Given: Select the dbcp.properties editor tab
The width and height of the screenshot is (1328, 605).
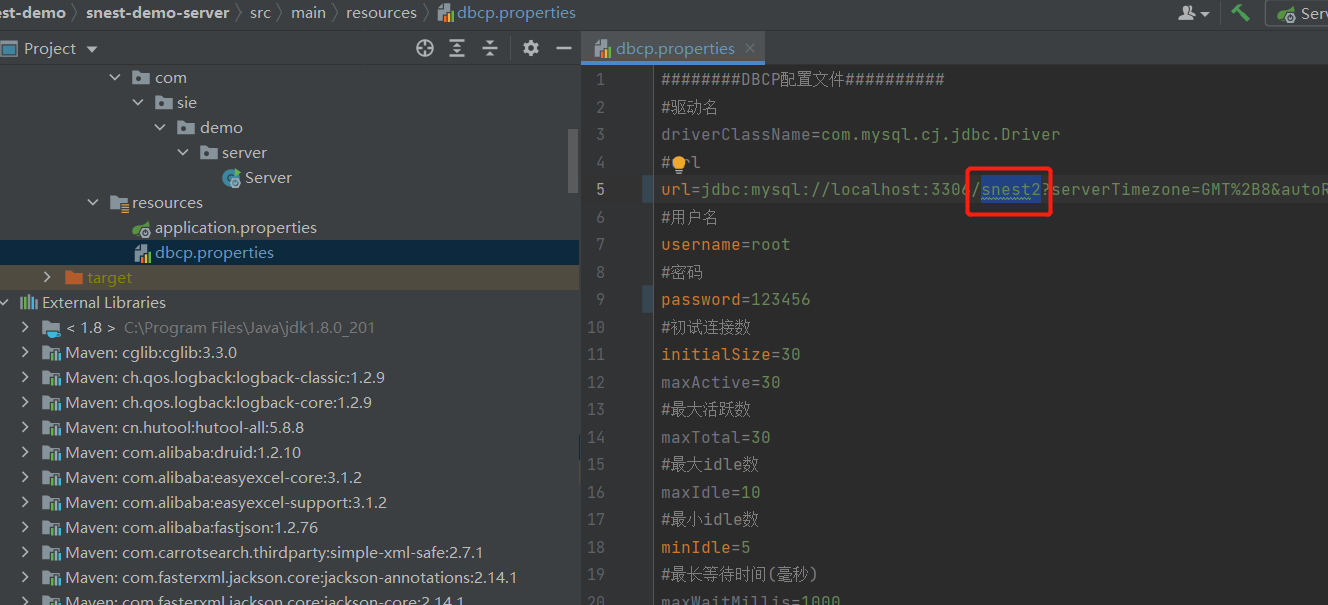Looking at the screenshot, I should (675, 48).
